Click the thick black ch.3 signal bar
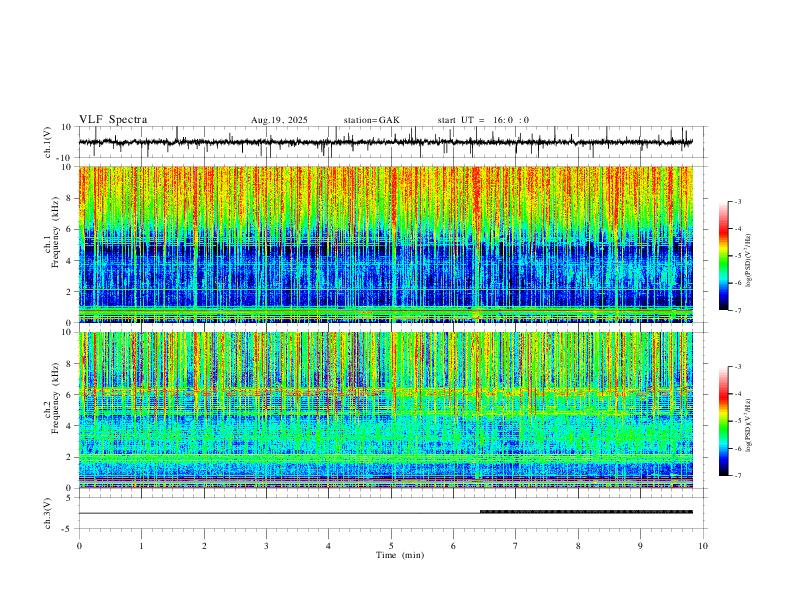792x612 pixels. point(586,512)
